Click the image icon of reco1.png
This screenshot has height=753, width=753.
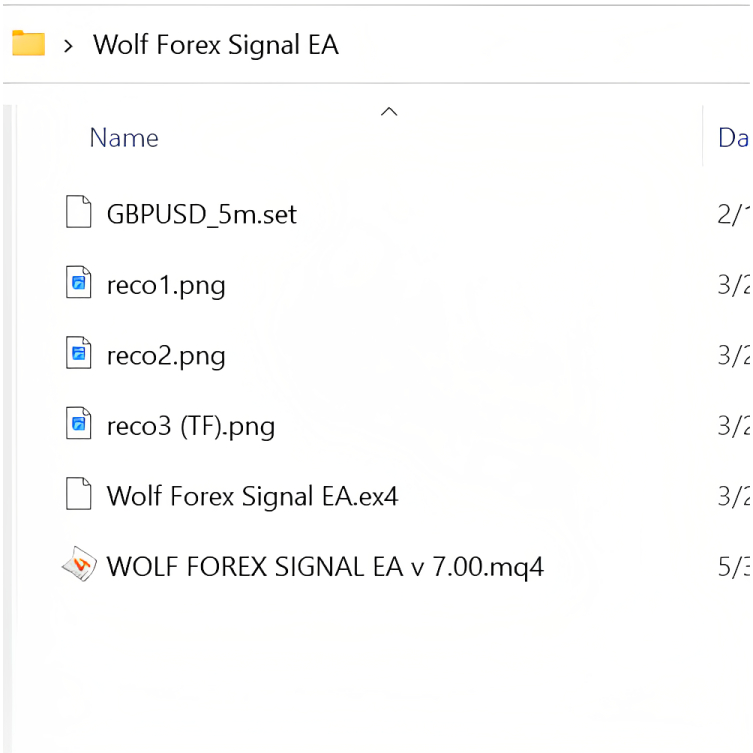tap(79, 284)
